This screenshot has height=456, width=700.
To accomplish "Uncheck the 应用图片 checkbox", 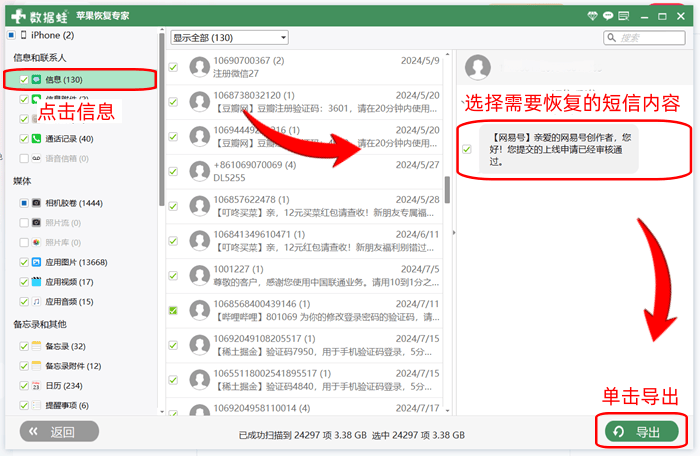I will pos(23,262).
